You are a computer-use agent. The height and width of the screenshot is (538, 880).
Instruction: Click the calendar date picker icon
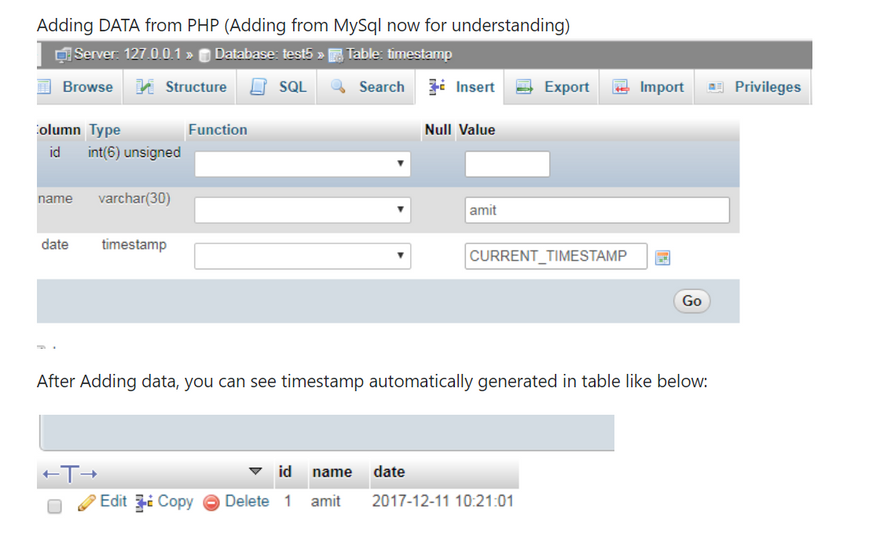(662, 258)
